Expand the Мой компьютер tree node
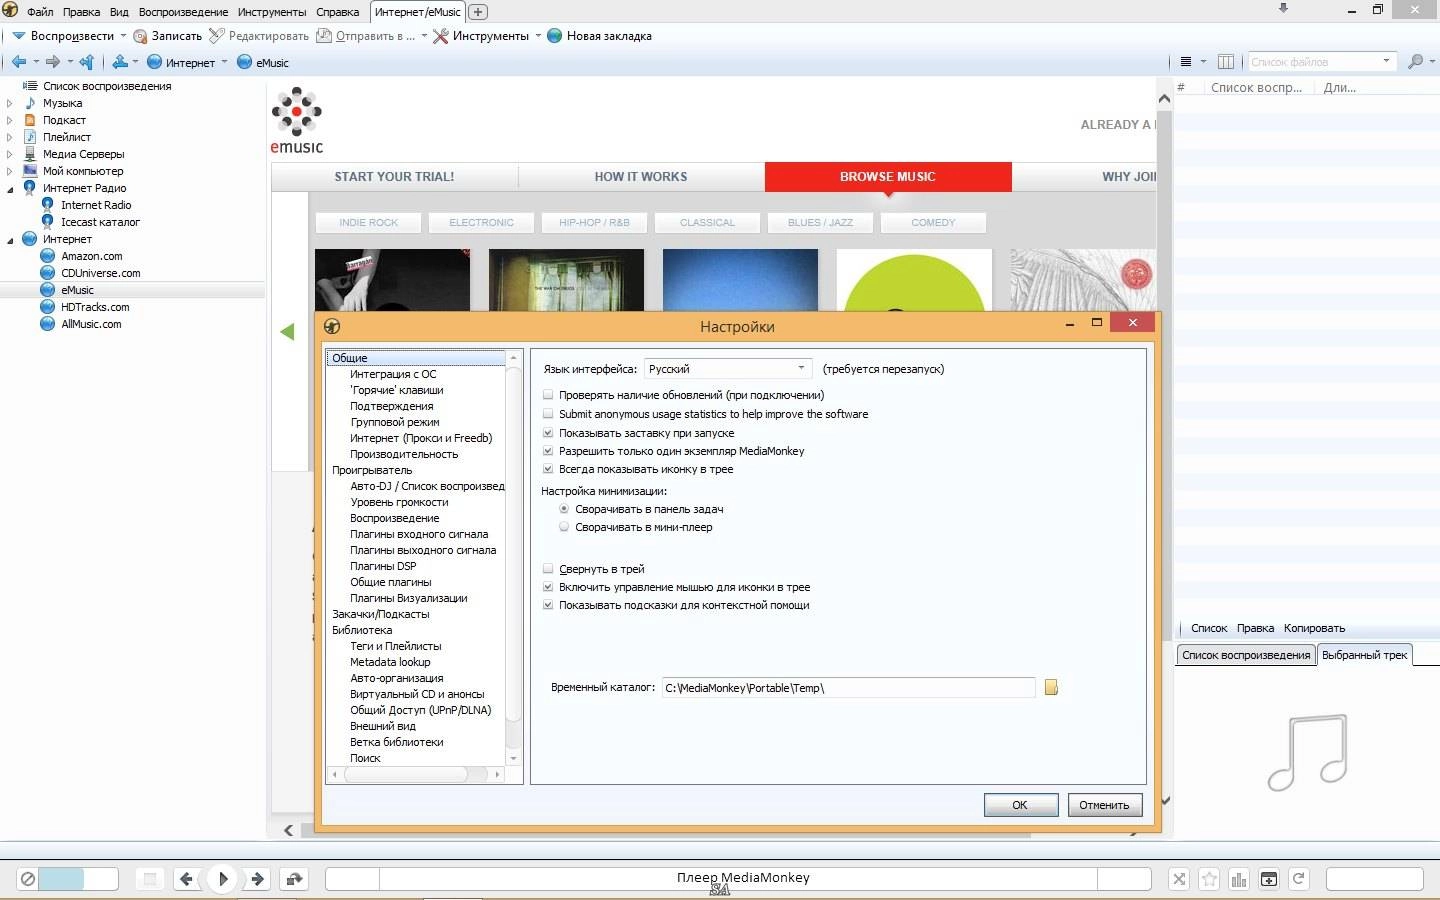The image size is (1440, 900). pos(10,171)
